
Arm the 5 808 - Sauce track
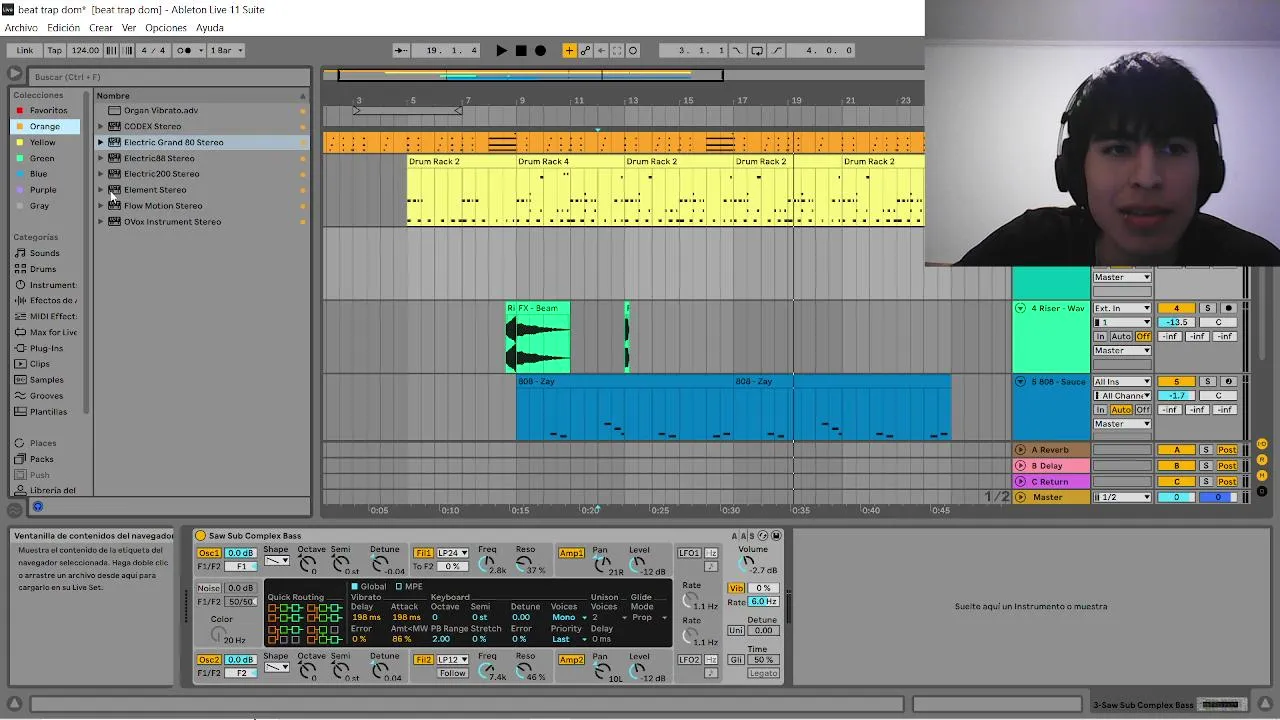1228,382
